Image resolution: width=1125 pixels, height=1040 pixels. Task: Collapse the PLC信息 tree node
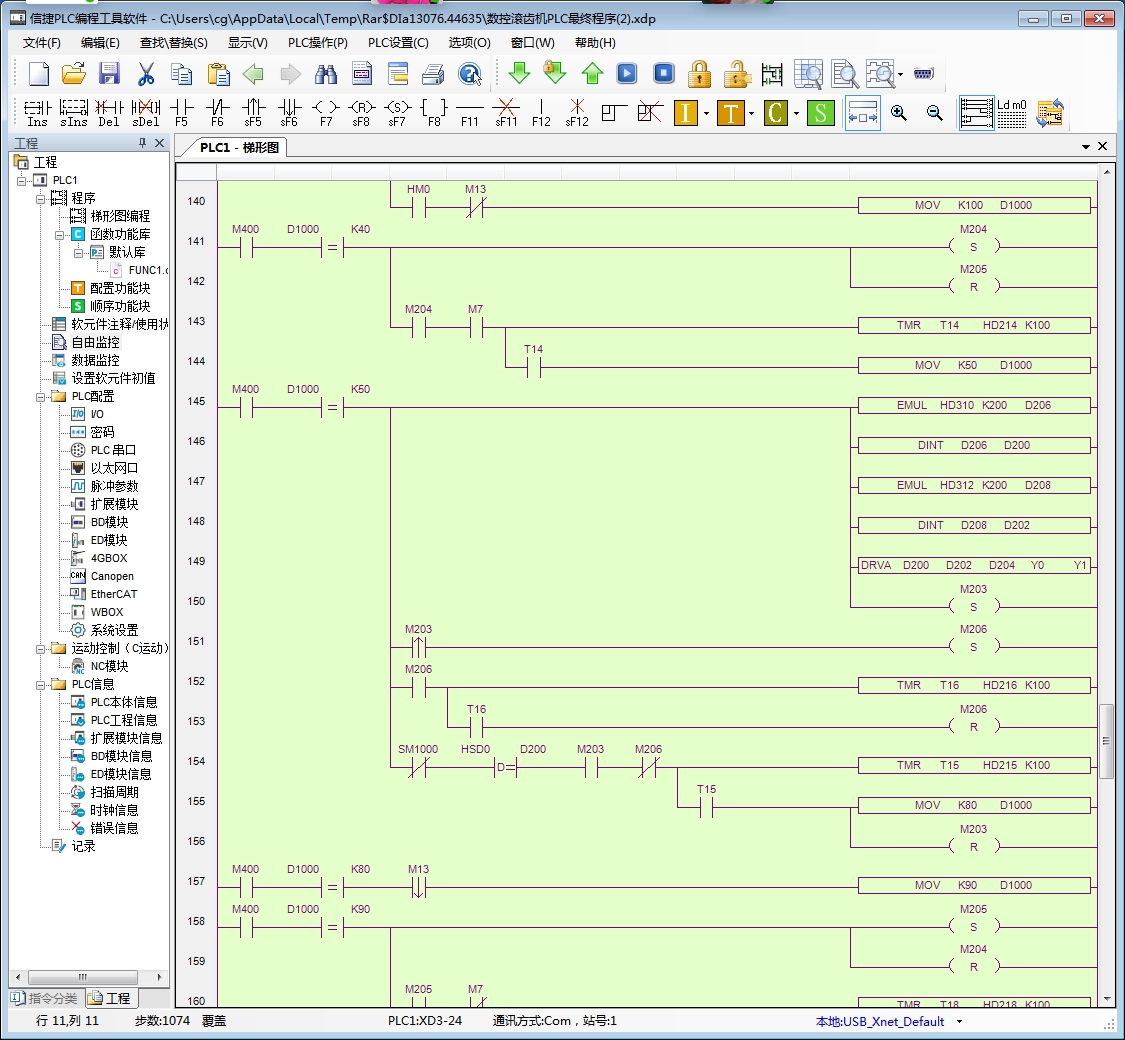(41, 685)
